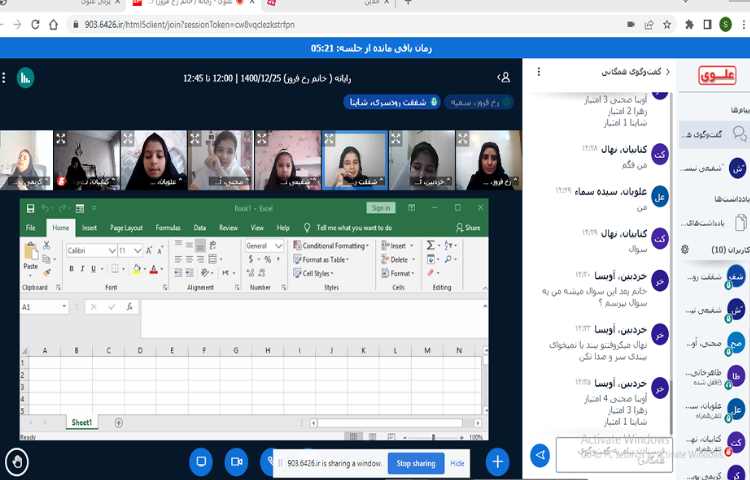This screenshot has width=750, height=480.
Task: Click the browser bookmark star icon
Action: [667, 24]
